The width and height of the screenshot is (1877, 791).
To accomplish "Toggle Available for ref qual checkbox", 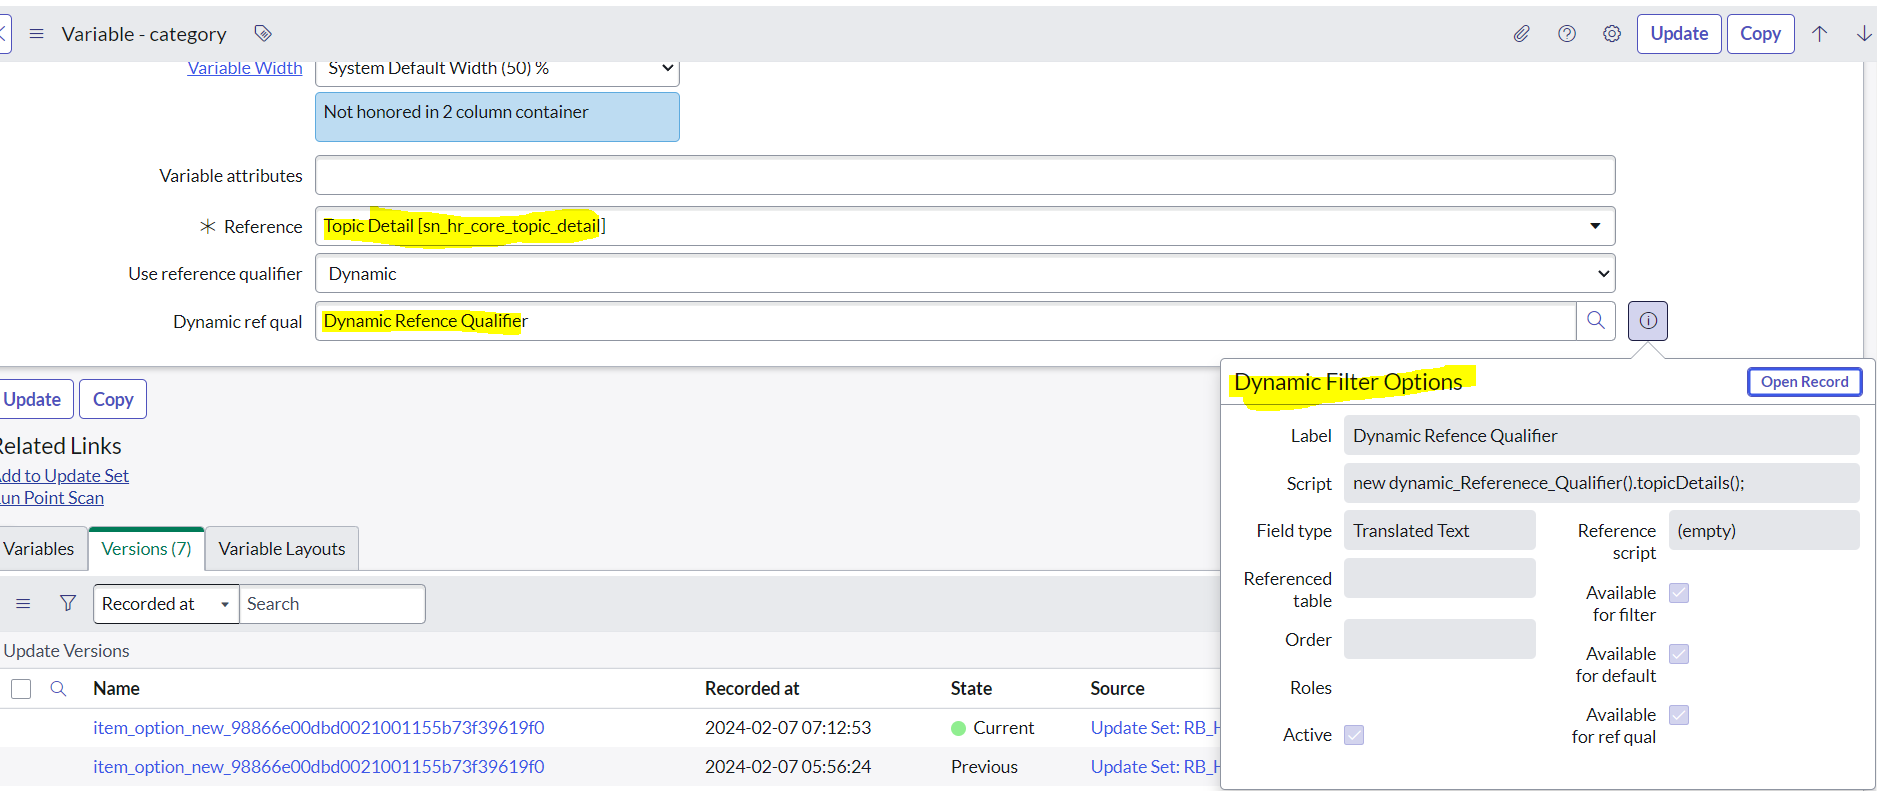I will point(1679,715).
